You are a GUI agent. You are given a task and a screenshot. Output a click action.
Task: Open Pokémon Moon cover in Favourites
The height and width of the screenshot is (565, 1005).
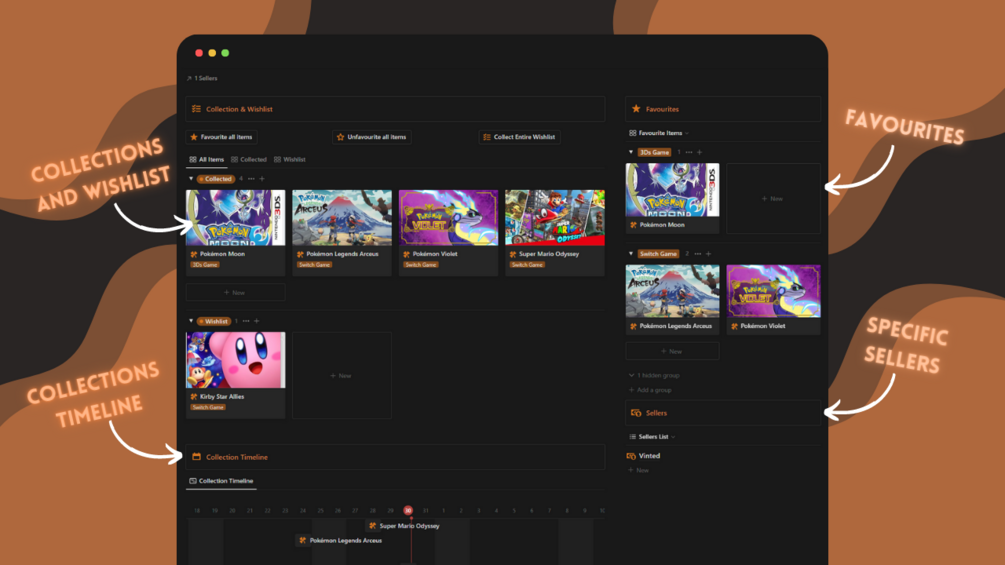(x=672, y=190)
